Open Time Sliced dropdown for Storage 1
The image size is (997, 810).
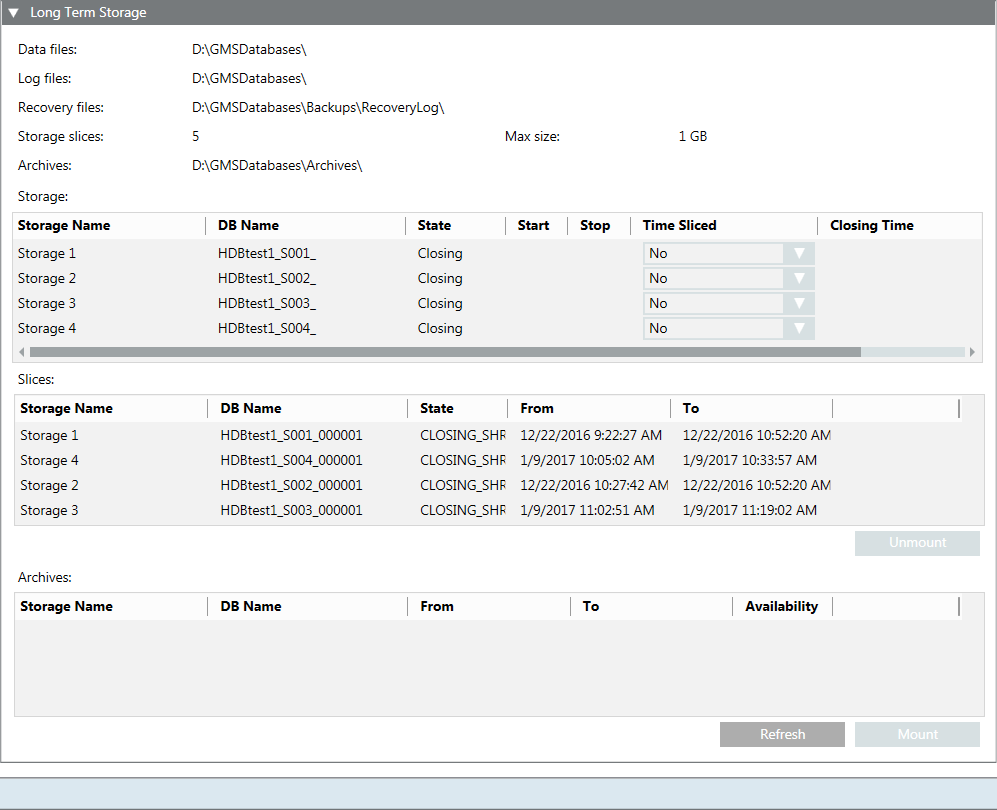click(x=798, y=254)
